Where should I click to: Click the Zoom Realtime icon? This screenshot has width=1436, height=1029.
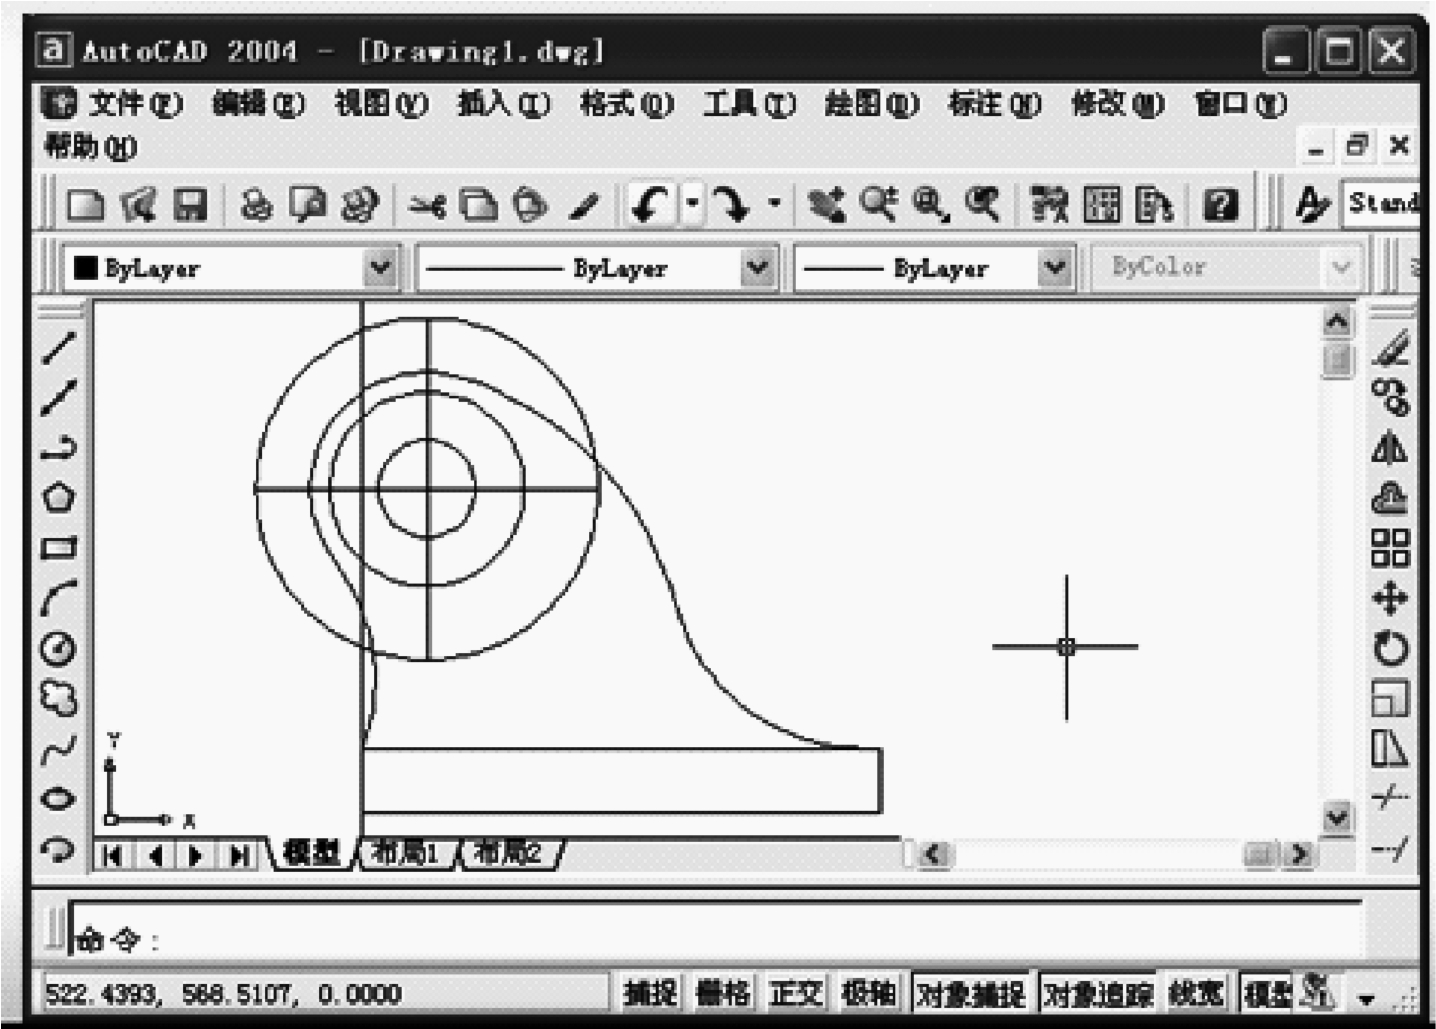tap(878, 205)
